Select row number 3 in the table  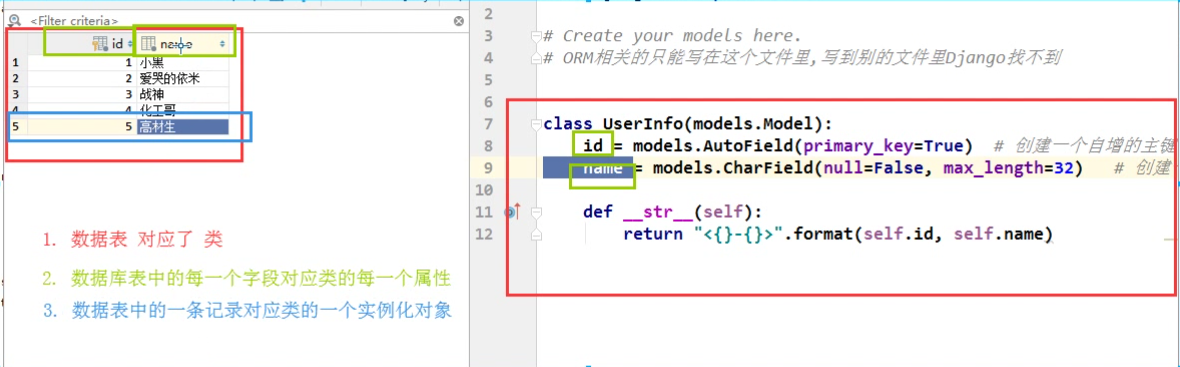[x=15, y=94]
